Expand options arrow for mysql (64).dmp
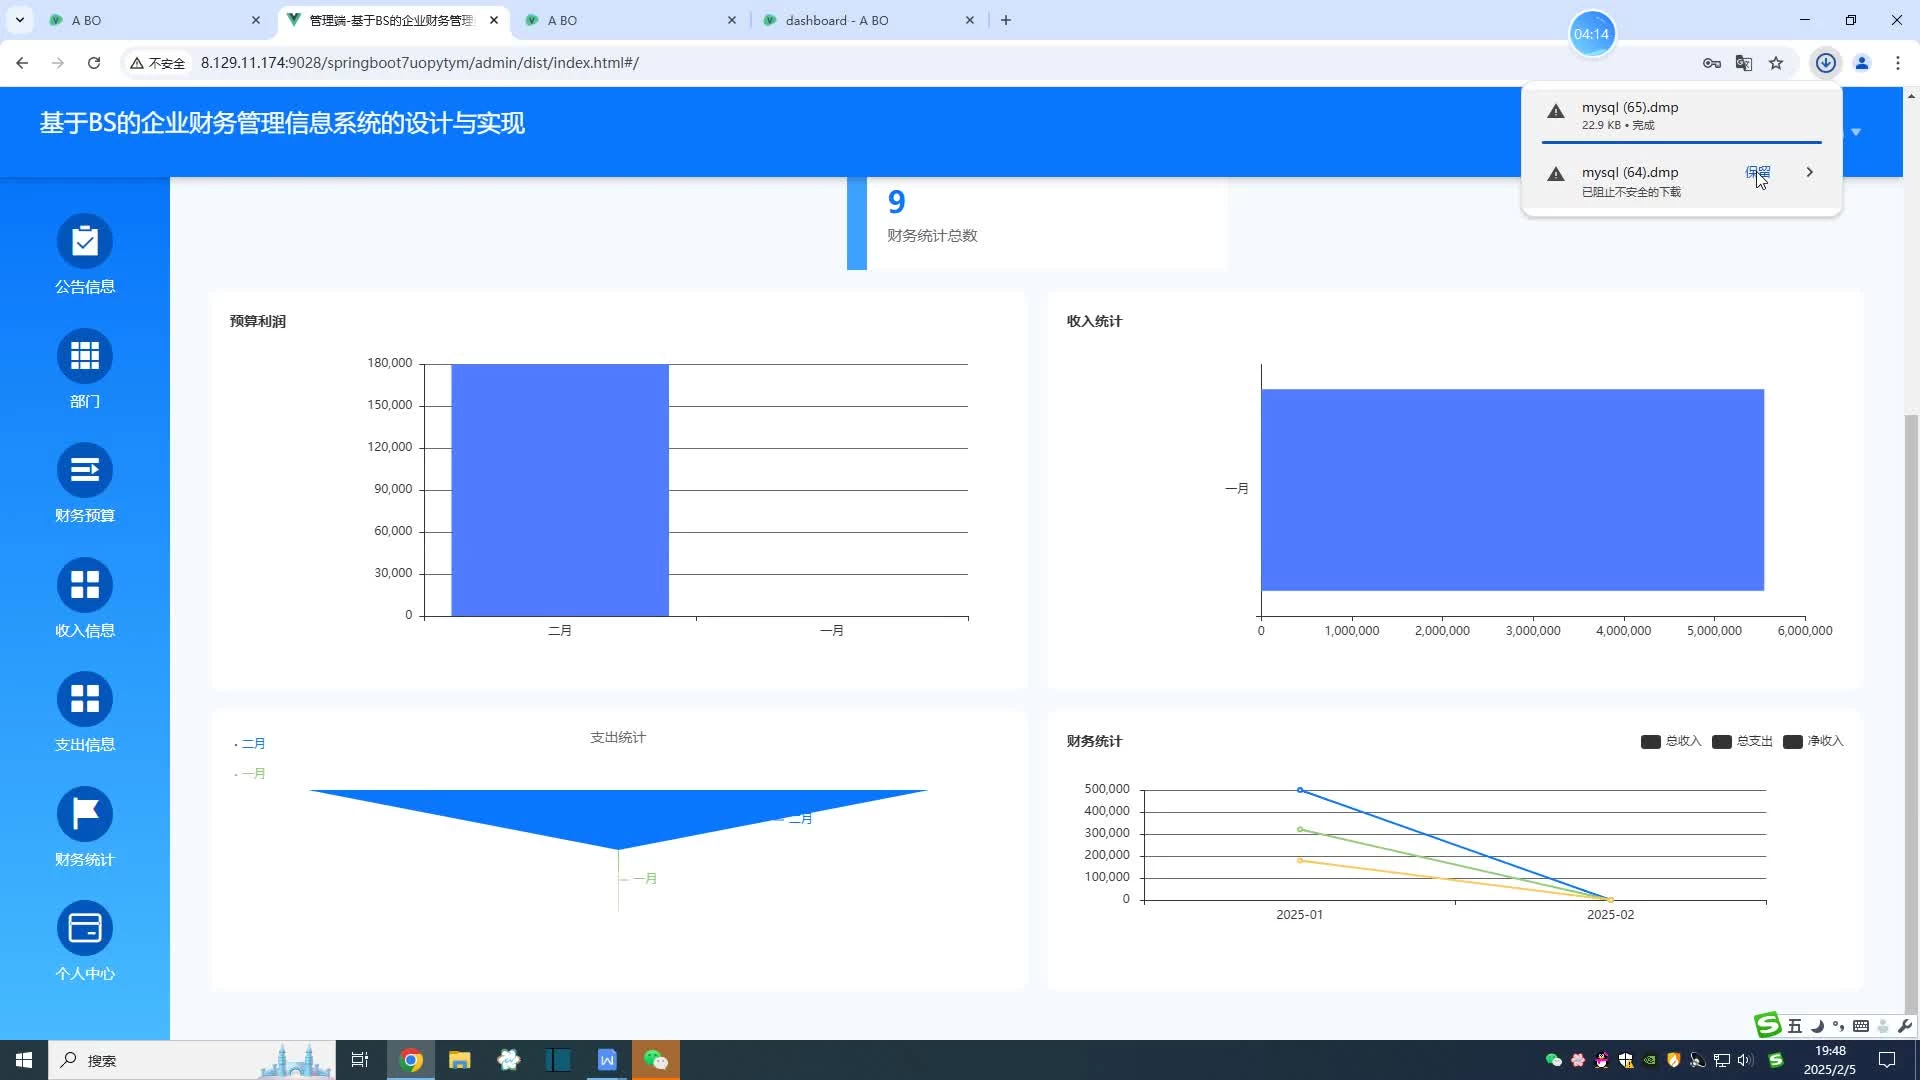1920x1080 pixels. coord(1809,172)
